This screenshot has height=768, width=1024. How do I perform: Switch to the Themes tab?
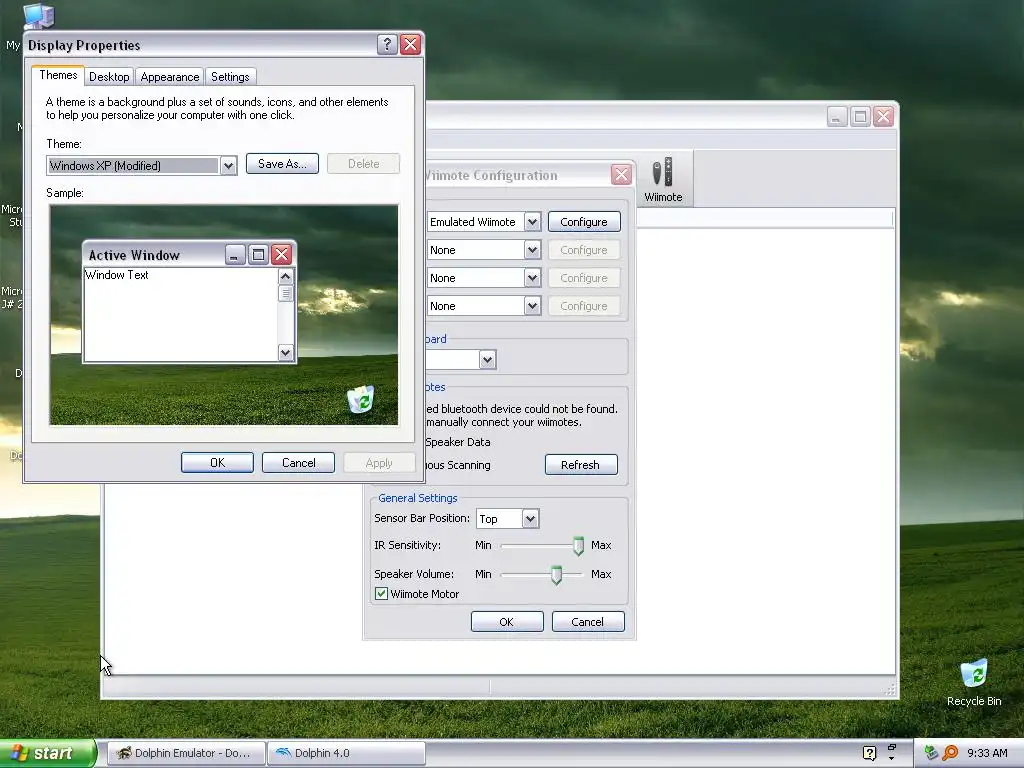point(58,75)
